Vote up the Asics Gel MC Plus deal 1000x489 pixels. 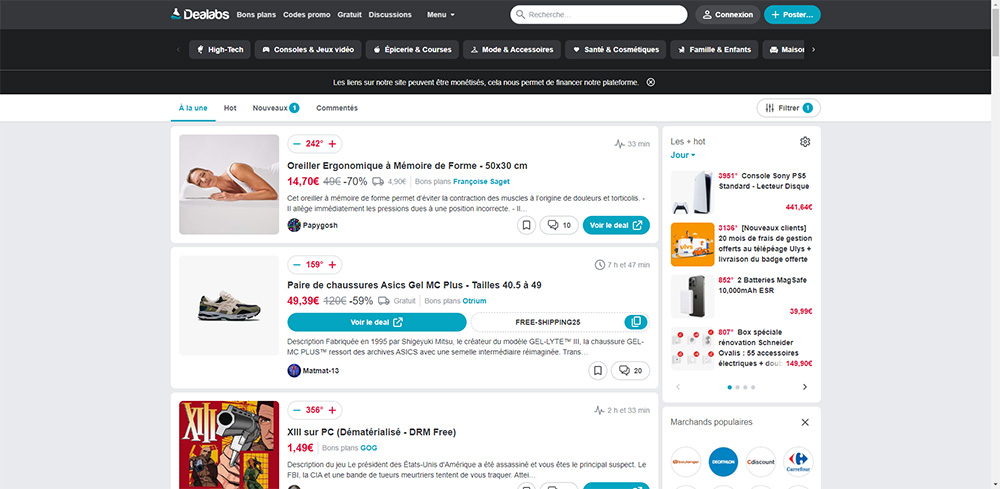(332, 265)
